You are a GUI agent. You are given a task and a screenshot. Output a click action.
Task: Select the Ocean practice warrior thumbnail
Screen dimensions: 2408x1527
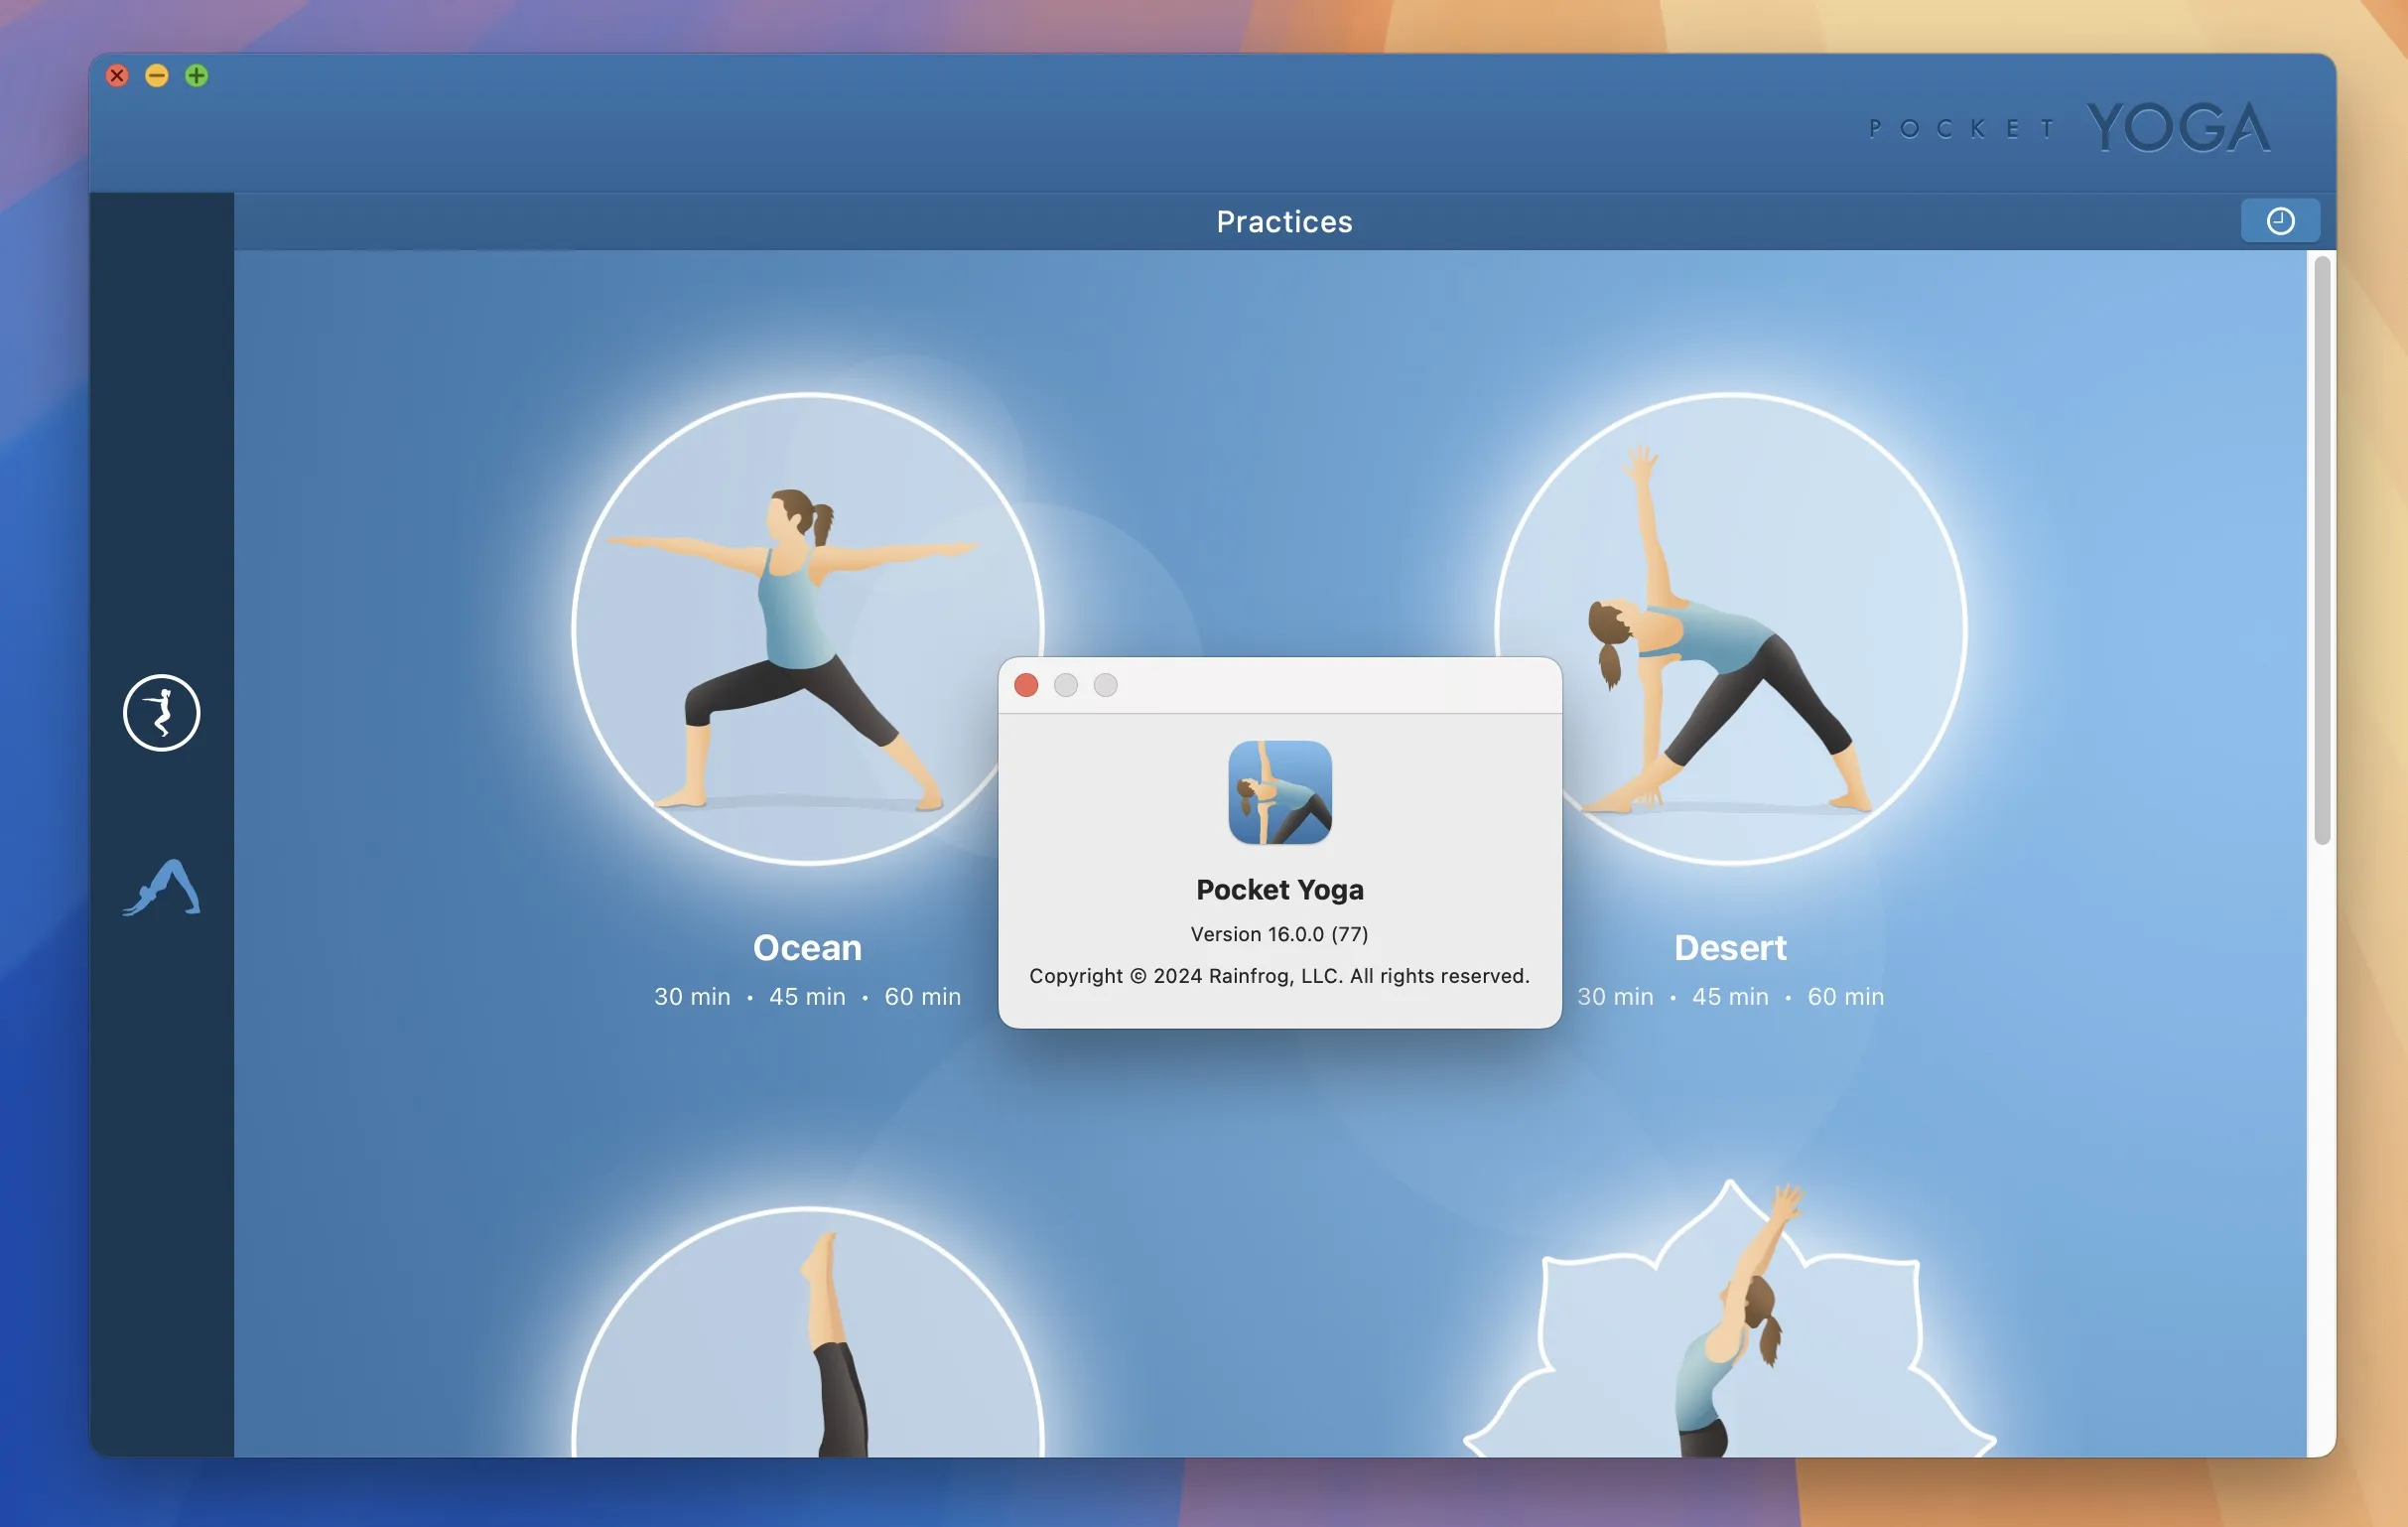[808, 629]
